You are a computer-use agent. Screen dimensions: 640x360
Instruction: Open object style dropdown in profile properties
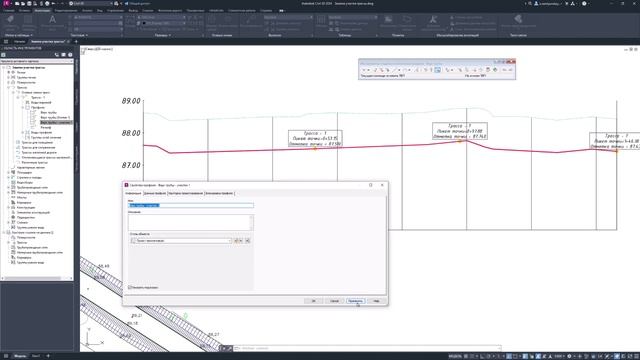pos(181,241)
